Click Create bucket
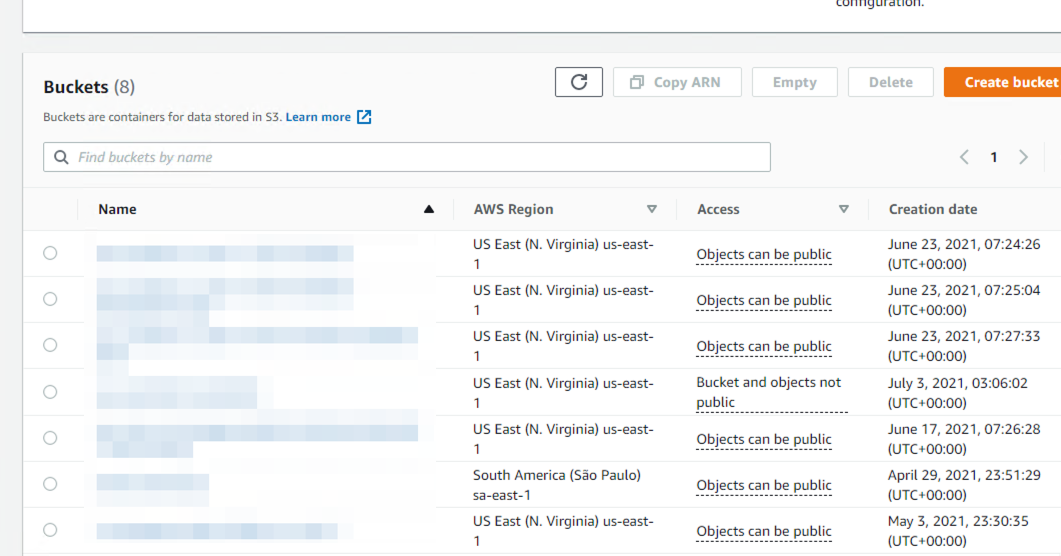1061x556 pixels. [1003, 83]
